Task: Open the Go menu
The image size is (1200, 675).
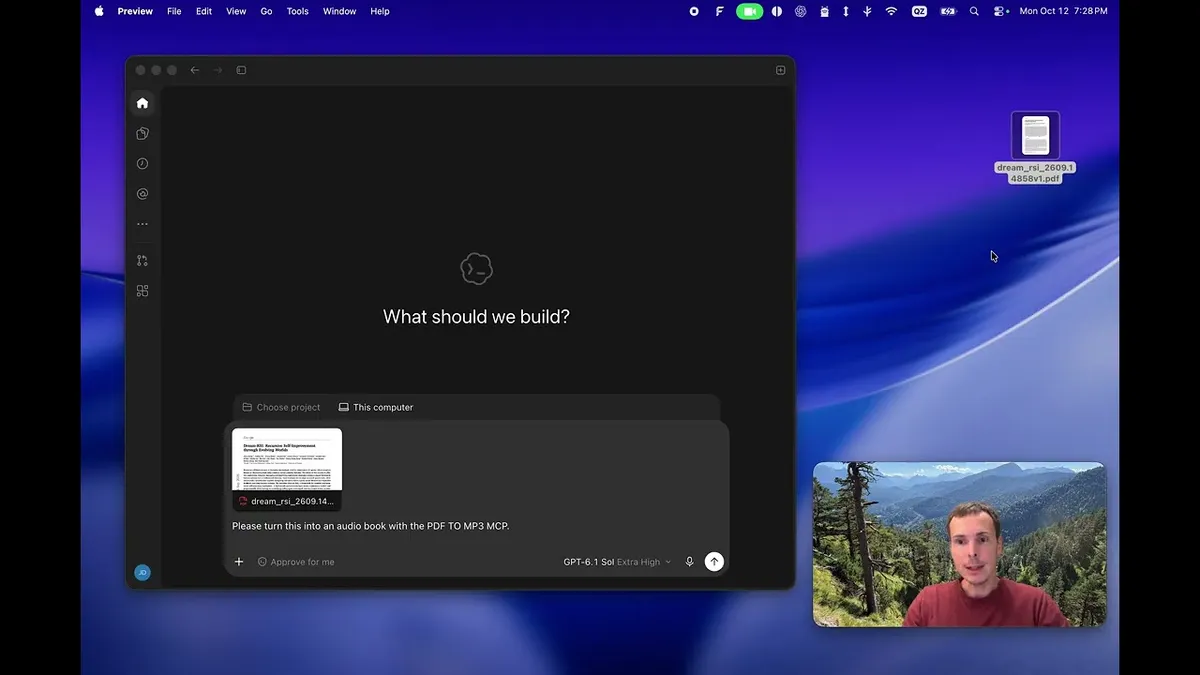Action: [x=266, y=11]
